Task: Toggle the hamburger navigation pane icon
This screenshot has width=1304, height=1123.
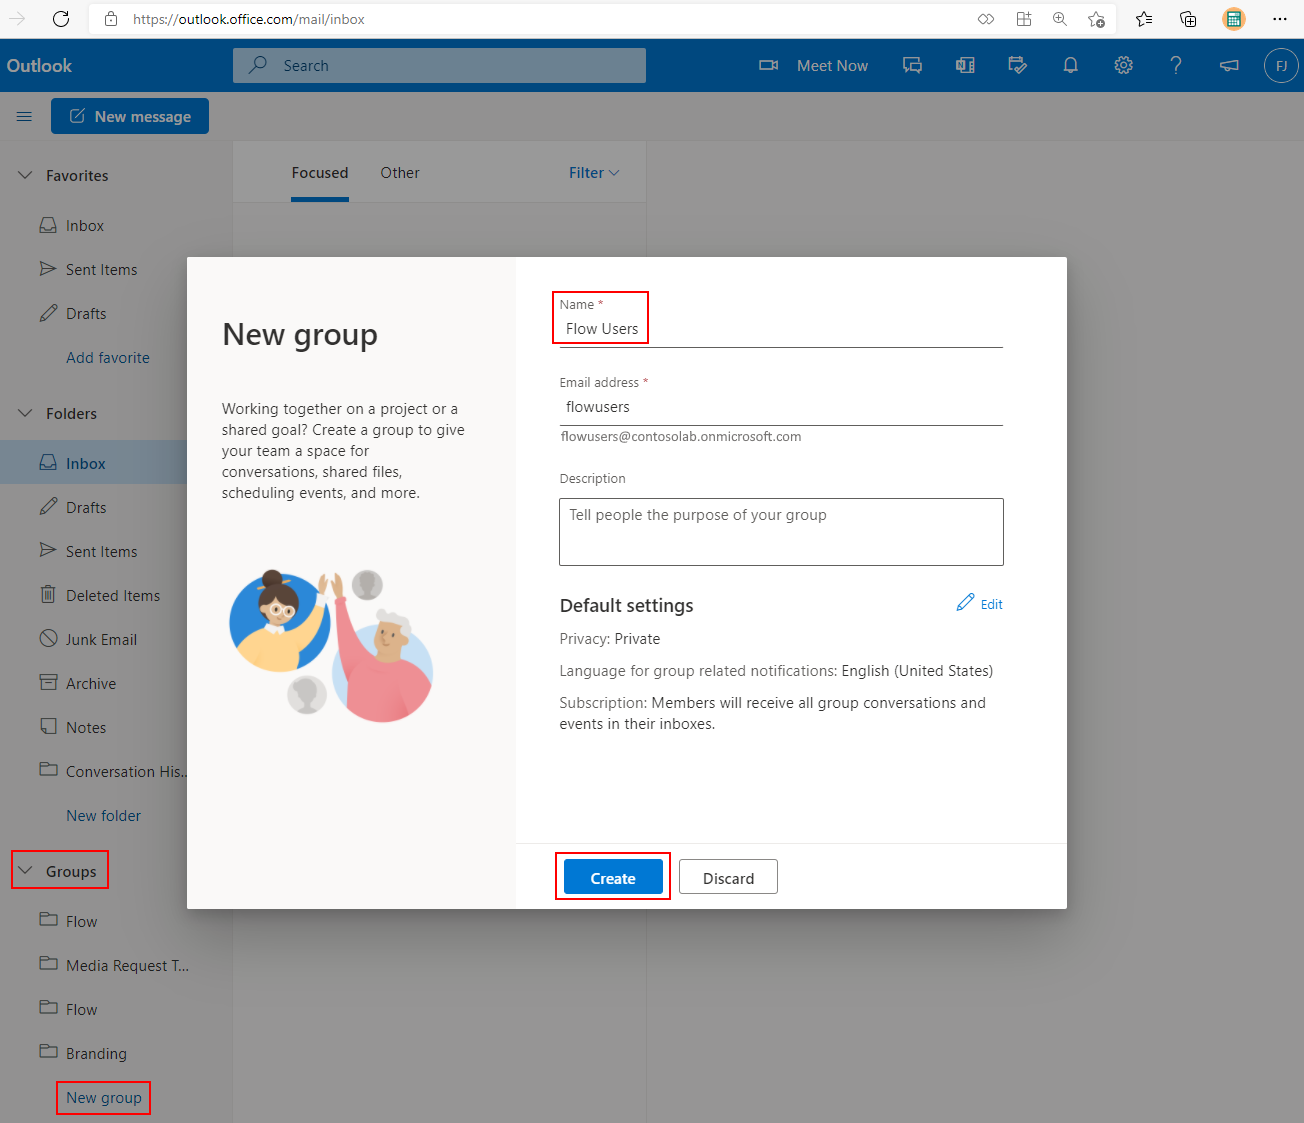Action: pyautogui.click(x=24, y=116)
